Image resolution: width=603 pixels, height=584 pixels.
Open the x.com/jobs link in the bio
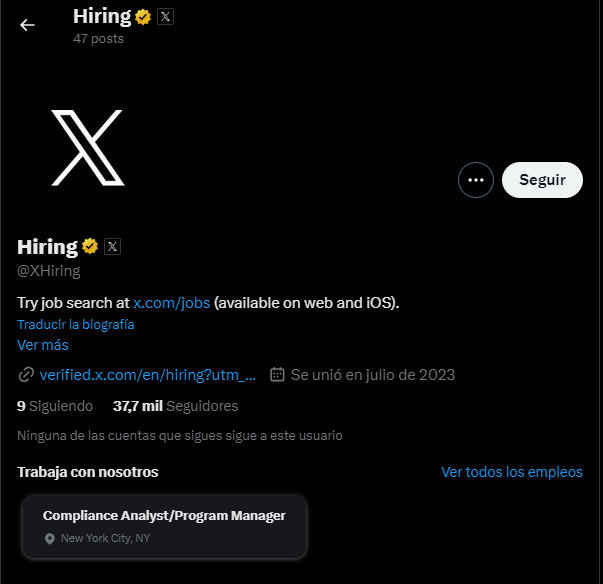point(171,302)
